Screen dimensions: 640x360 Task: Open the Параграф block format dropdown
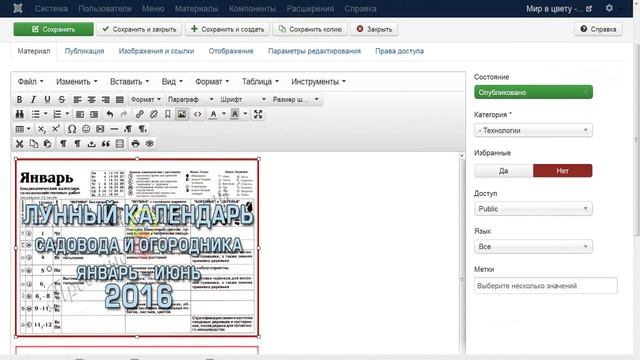pyautogui.click(x=190, y=100)
